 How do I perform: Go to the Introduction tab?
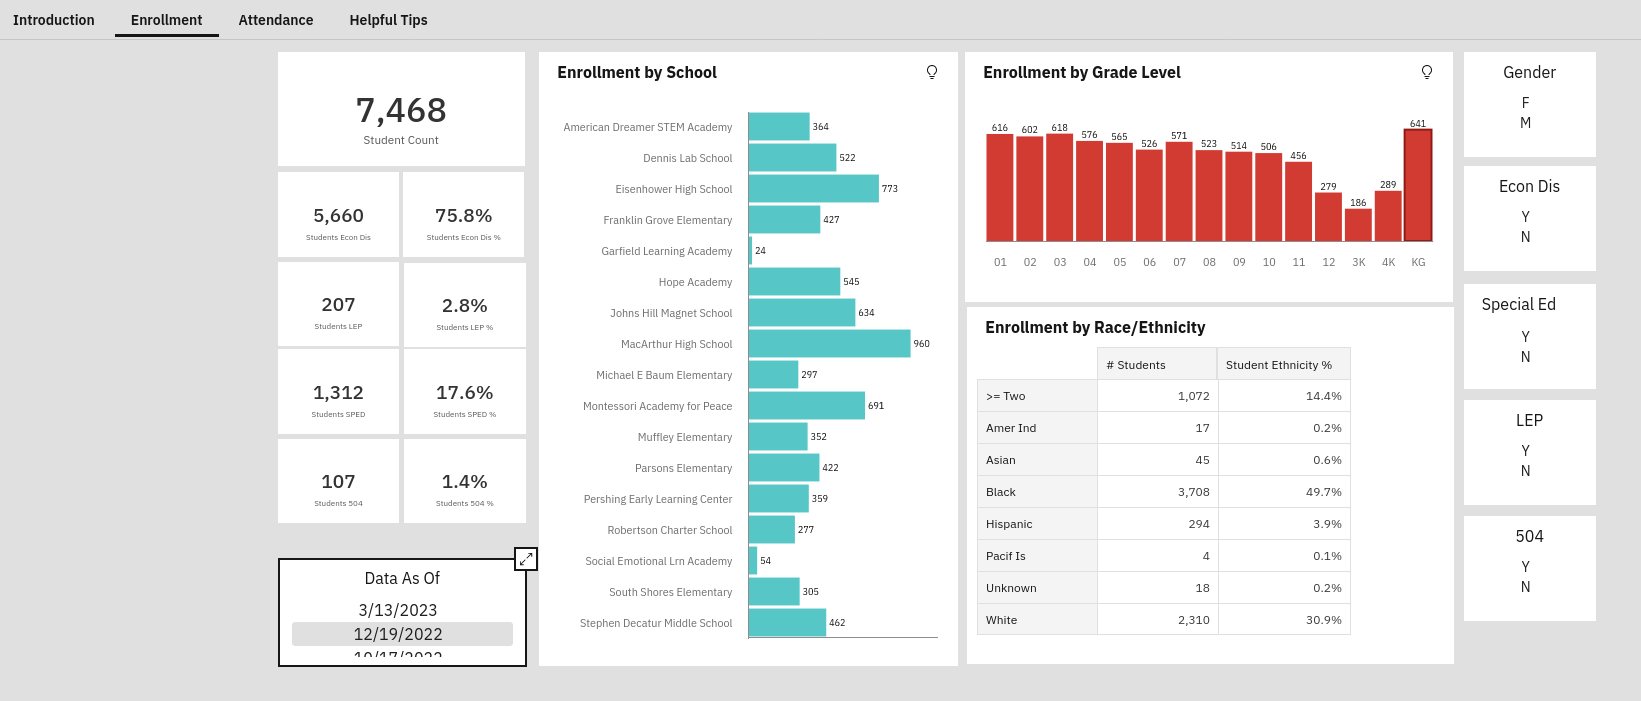(54, 20)
